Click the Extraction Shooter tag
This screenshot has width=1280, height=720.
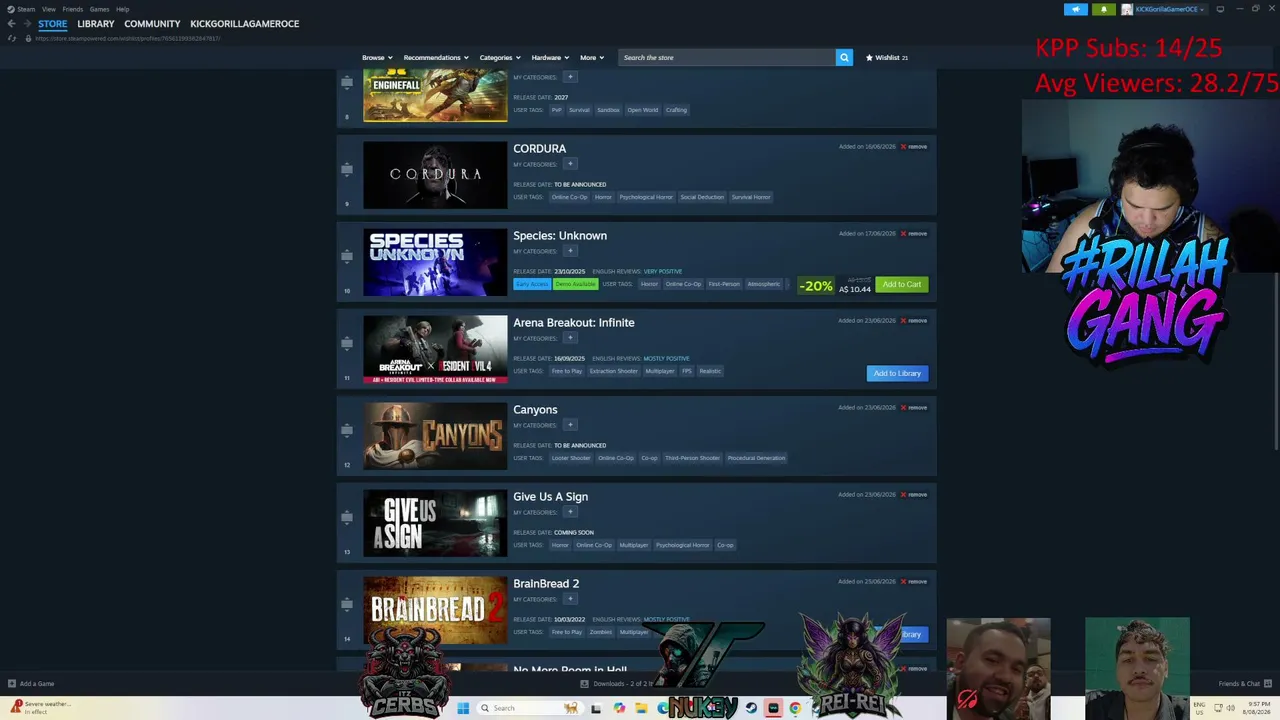[613, 371]
